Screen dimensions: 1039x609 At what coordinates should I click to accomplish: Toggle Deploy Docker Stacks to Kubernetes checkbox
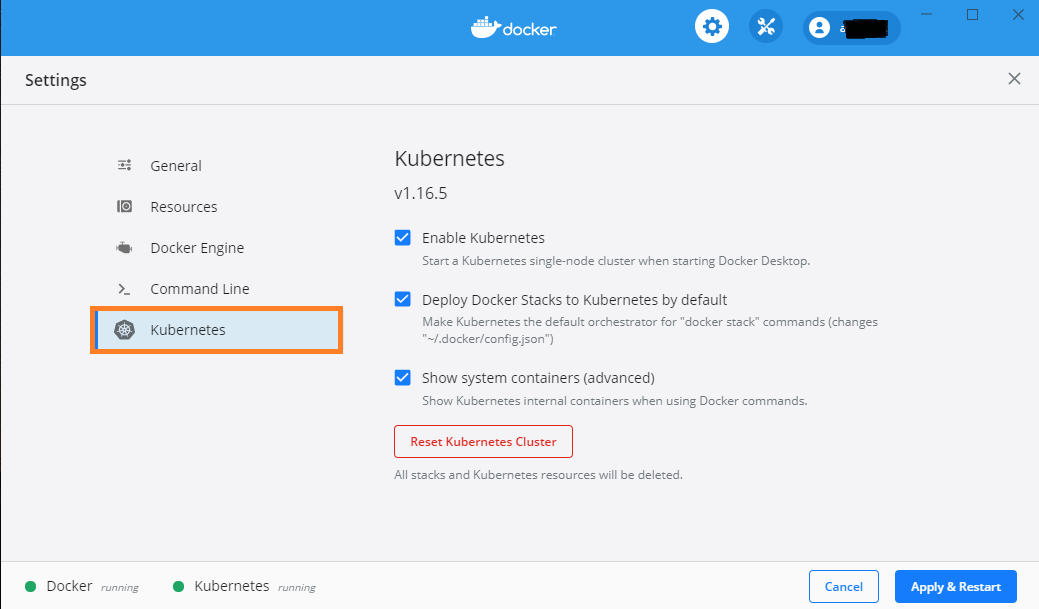click(x=402, y=300)
